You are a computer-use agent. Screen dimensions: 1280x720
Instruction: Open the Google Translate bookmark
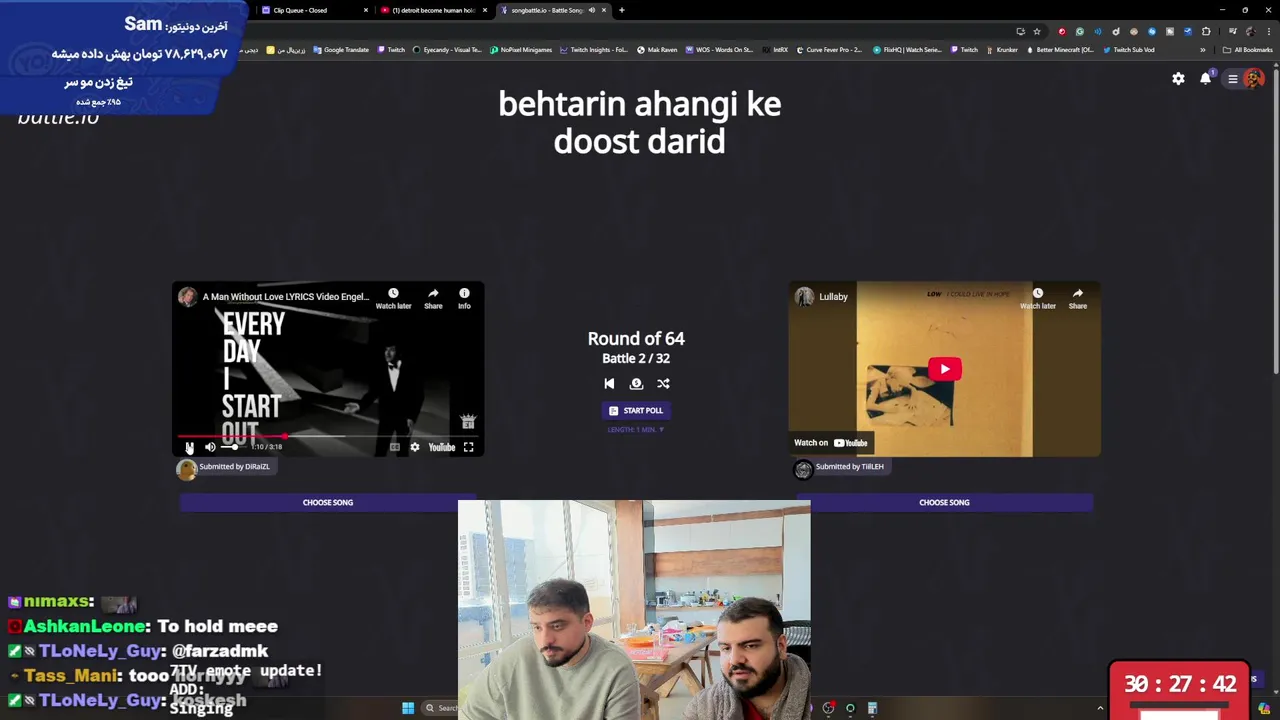click(341, 50)
